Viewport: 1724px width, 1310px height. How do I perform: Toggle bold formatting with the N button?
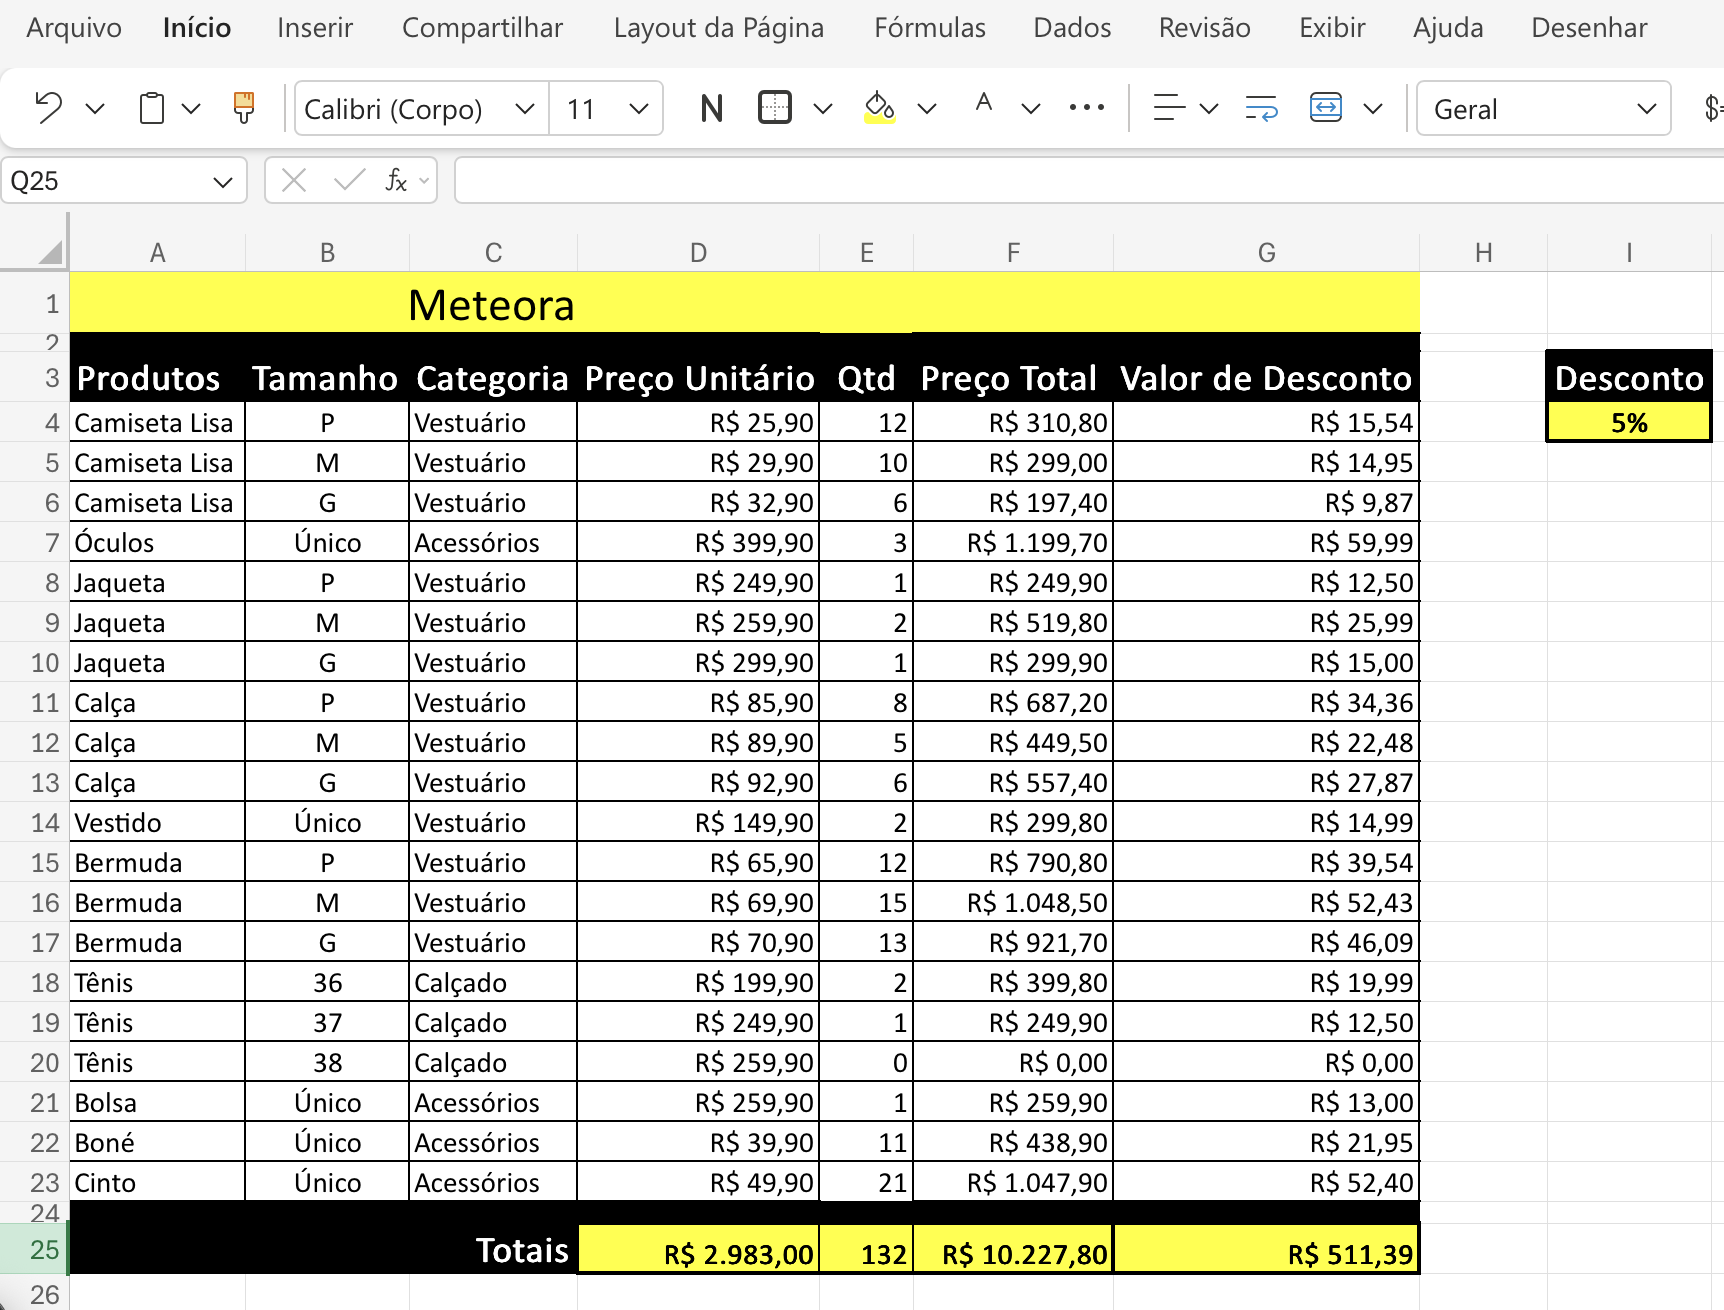712,108
